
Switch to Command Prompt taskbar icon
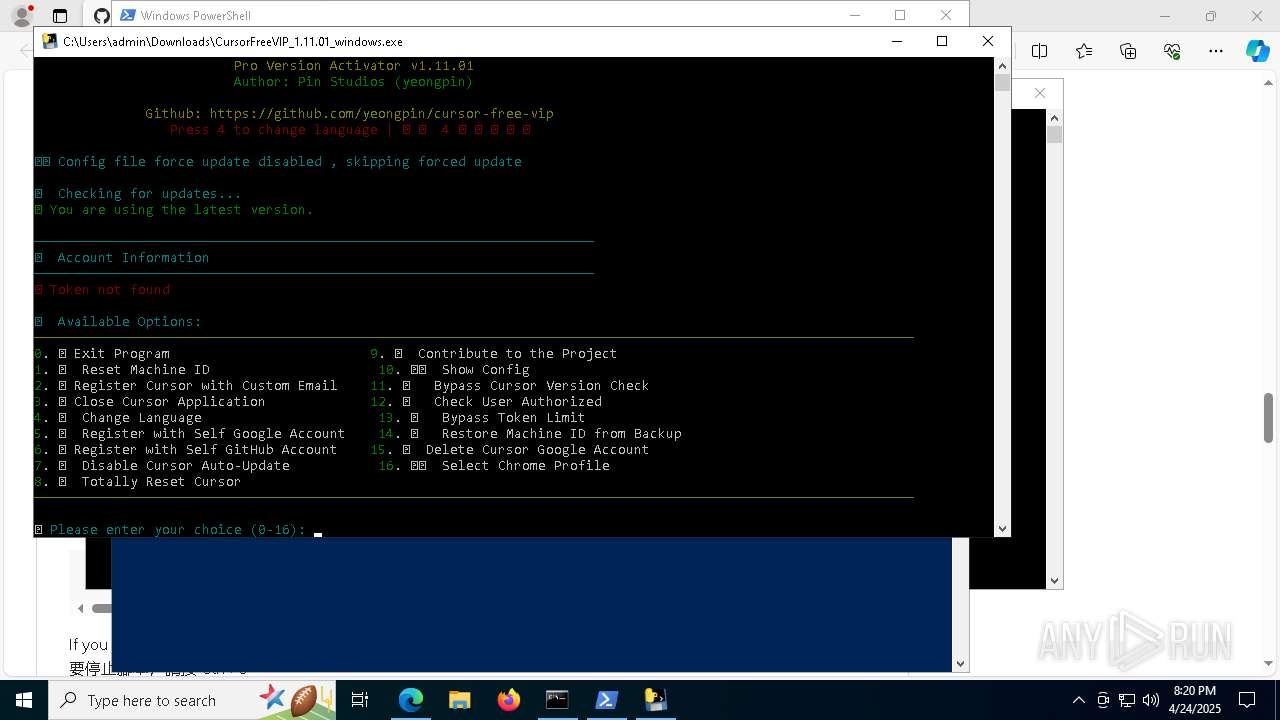click(557, 700)
